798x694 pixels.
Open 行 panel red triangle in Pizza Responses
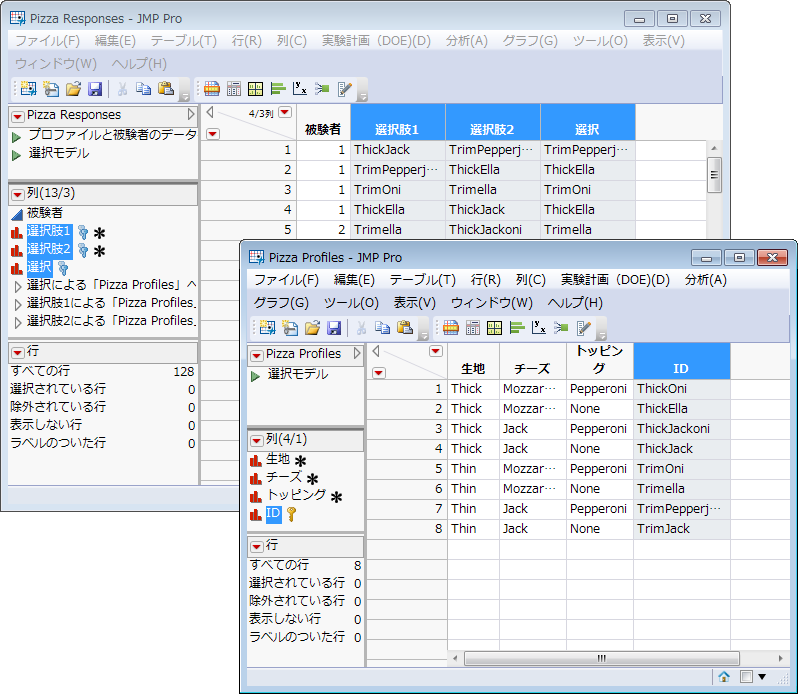(x=17, y=352)
